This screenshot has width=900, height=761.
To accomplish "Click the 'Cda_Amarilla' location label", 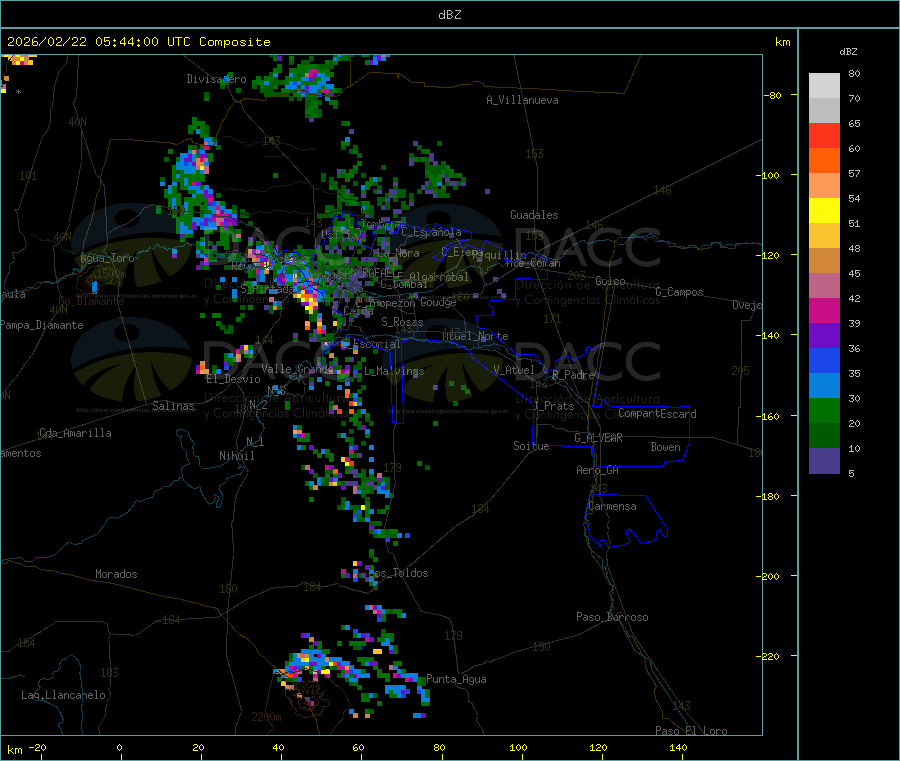I will click(x=75, y=433).
